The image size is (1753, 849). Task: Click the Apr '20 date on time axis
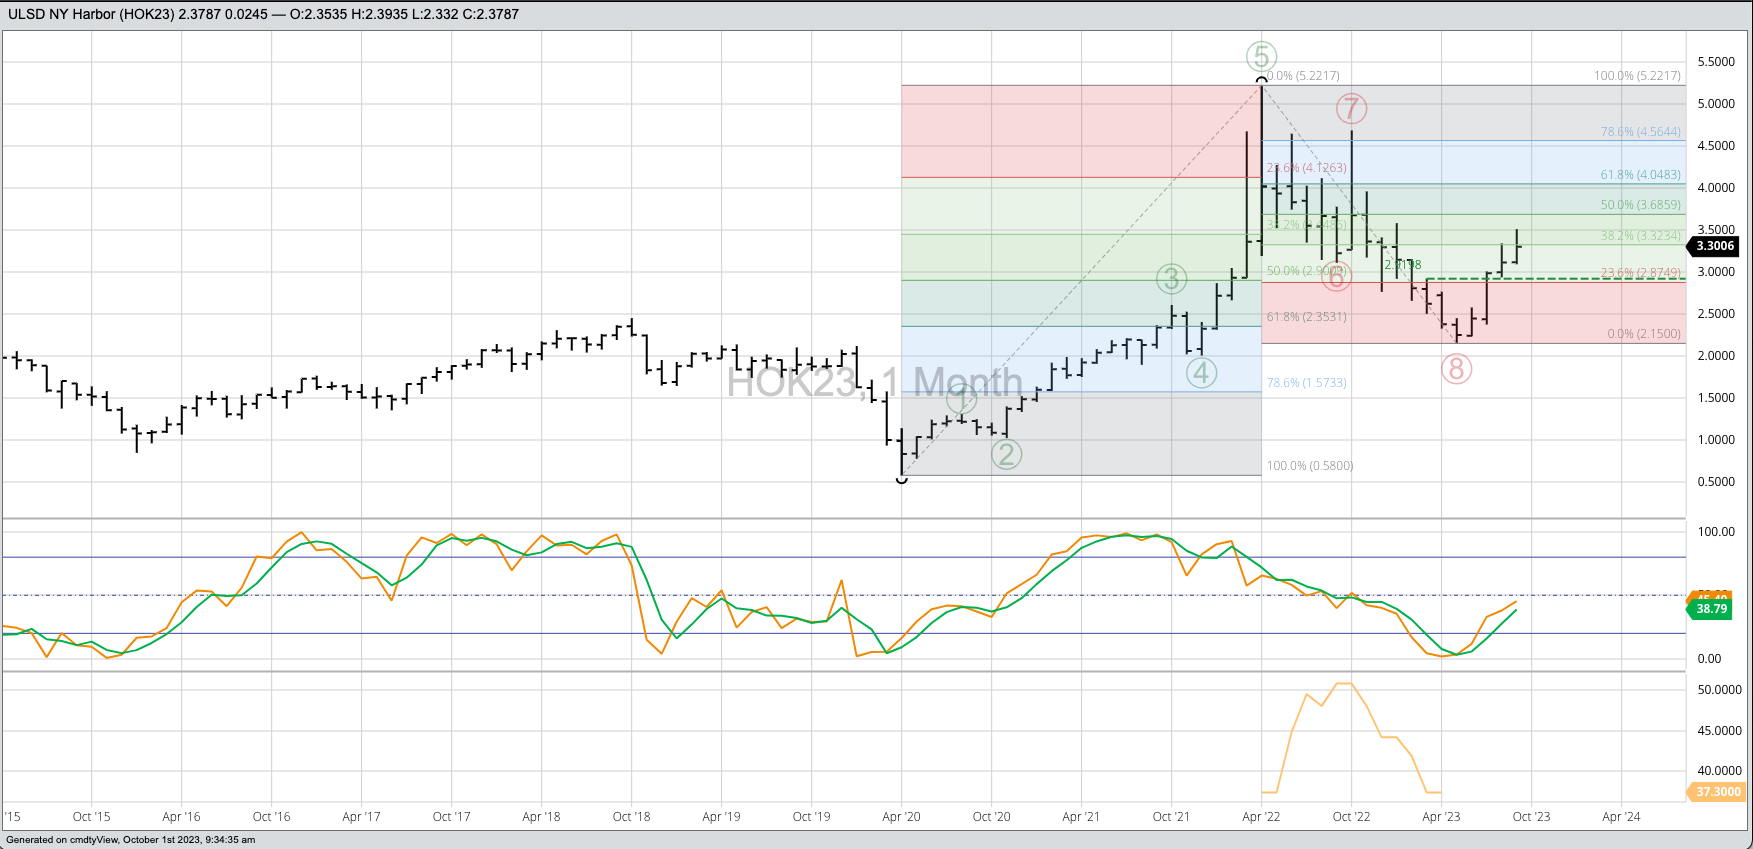click(901, 817)
